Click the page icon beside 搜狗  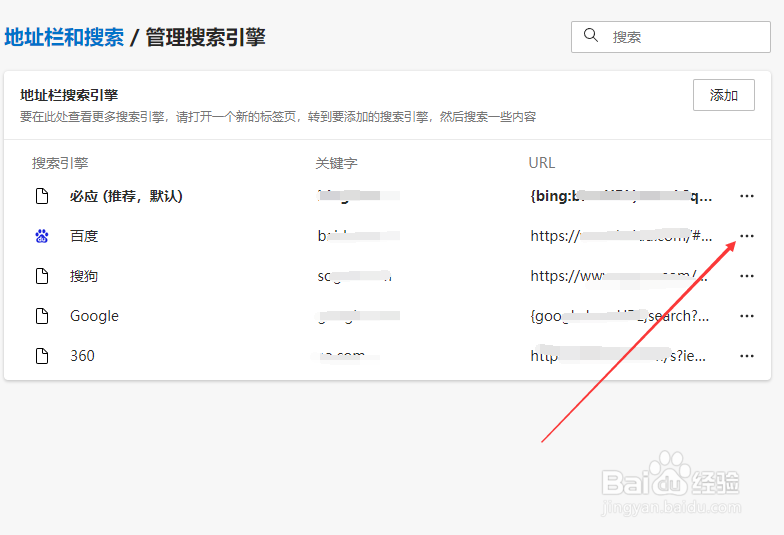point(42,276)
